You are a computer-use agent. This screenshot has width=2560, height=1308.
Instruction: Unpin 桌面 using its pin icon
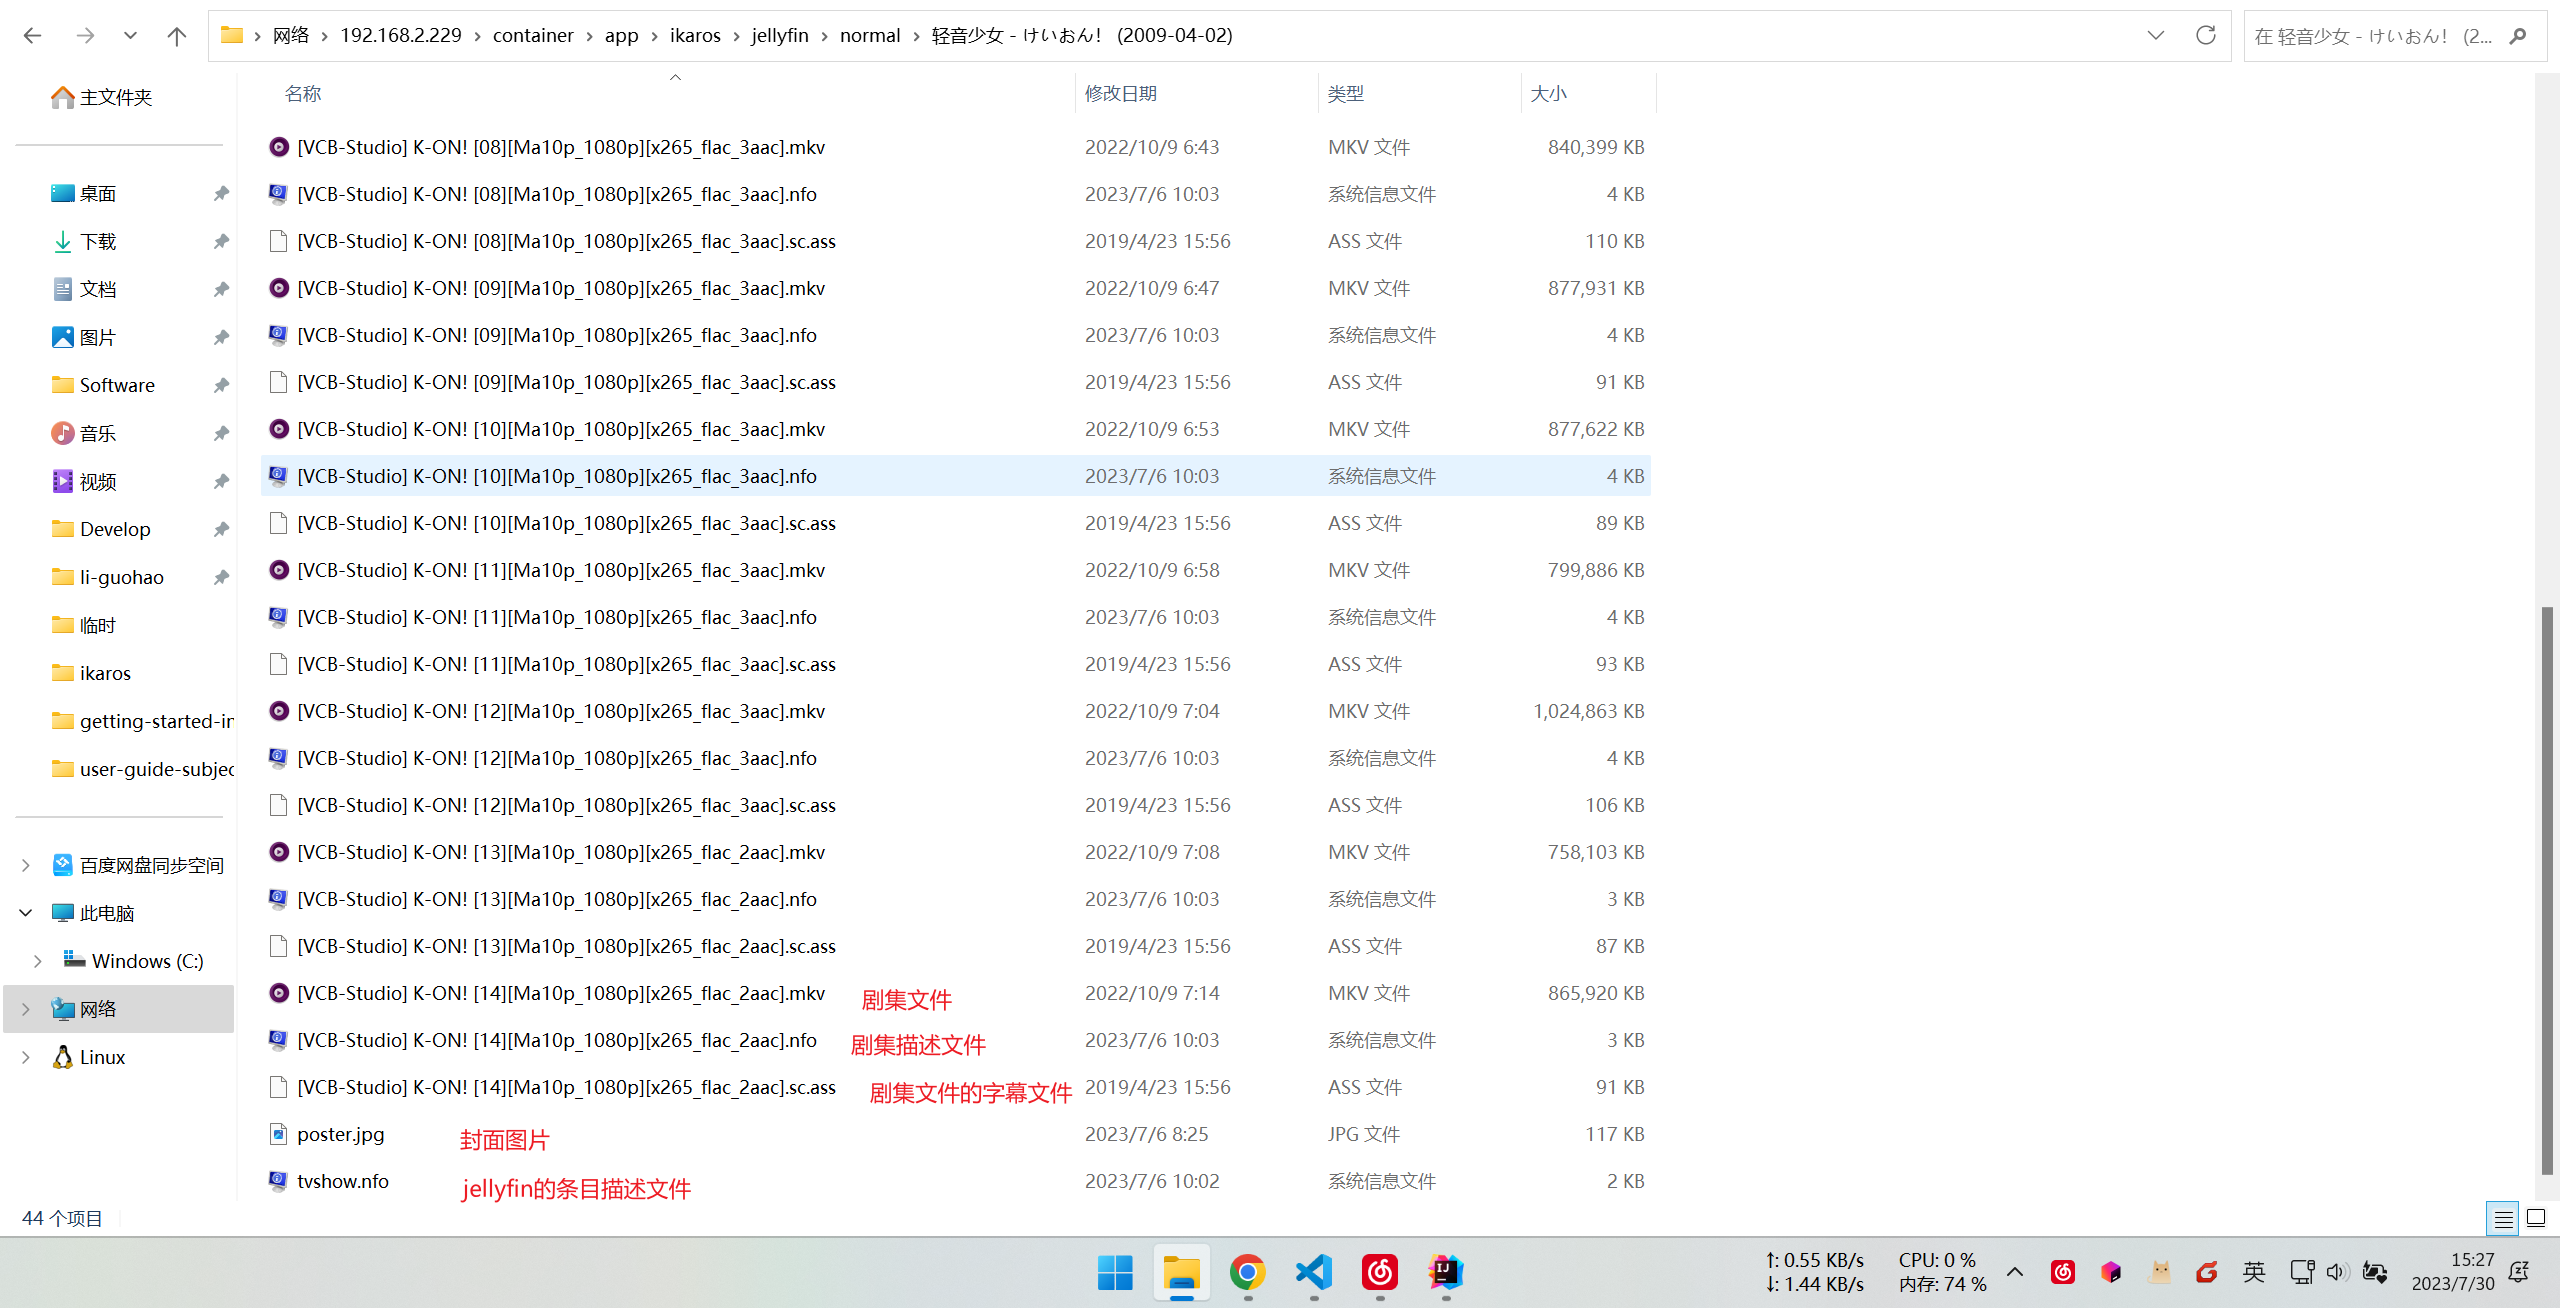[x=221, y=193]
